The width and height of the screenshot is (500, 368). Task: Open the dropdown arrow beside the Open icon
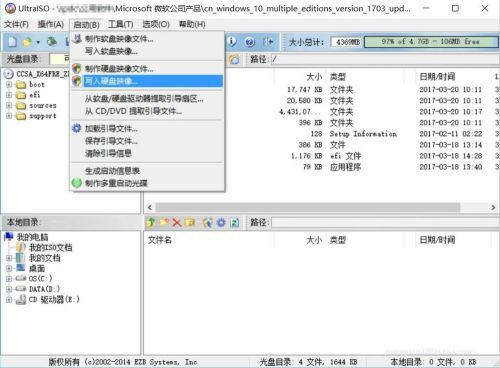coord(38,42)
